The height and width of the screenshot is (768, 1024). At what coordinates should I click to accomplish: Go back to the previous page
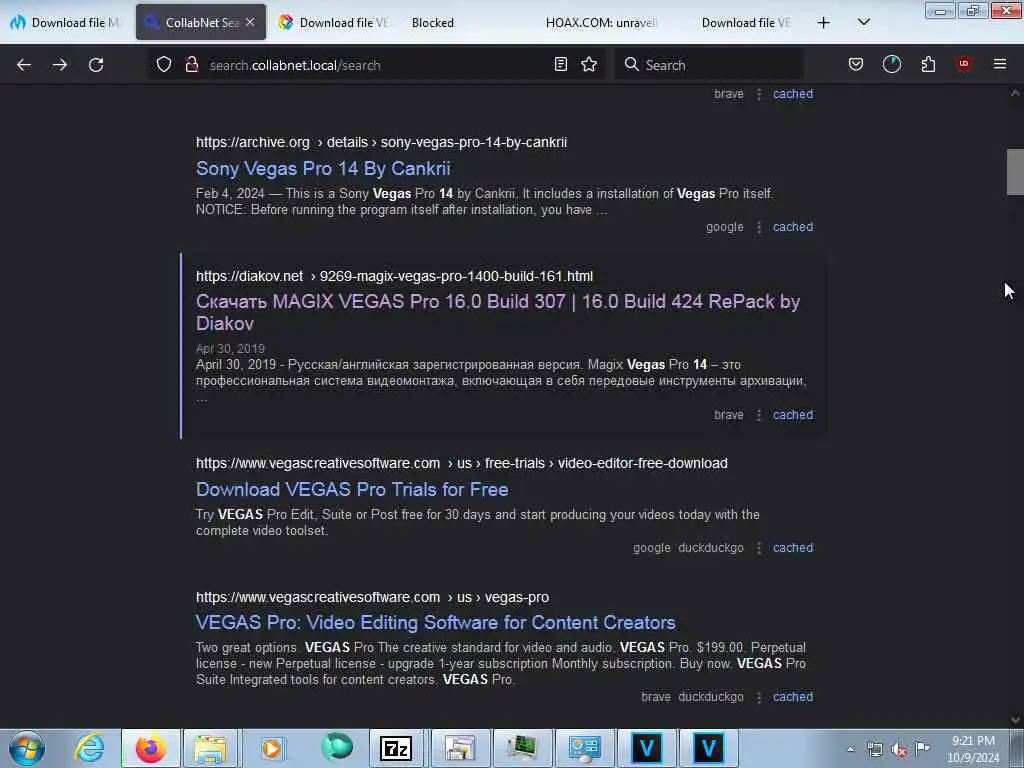(x=24, y=65)
